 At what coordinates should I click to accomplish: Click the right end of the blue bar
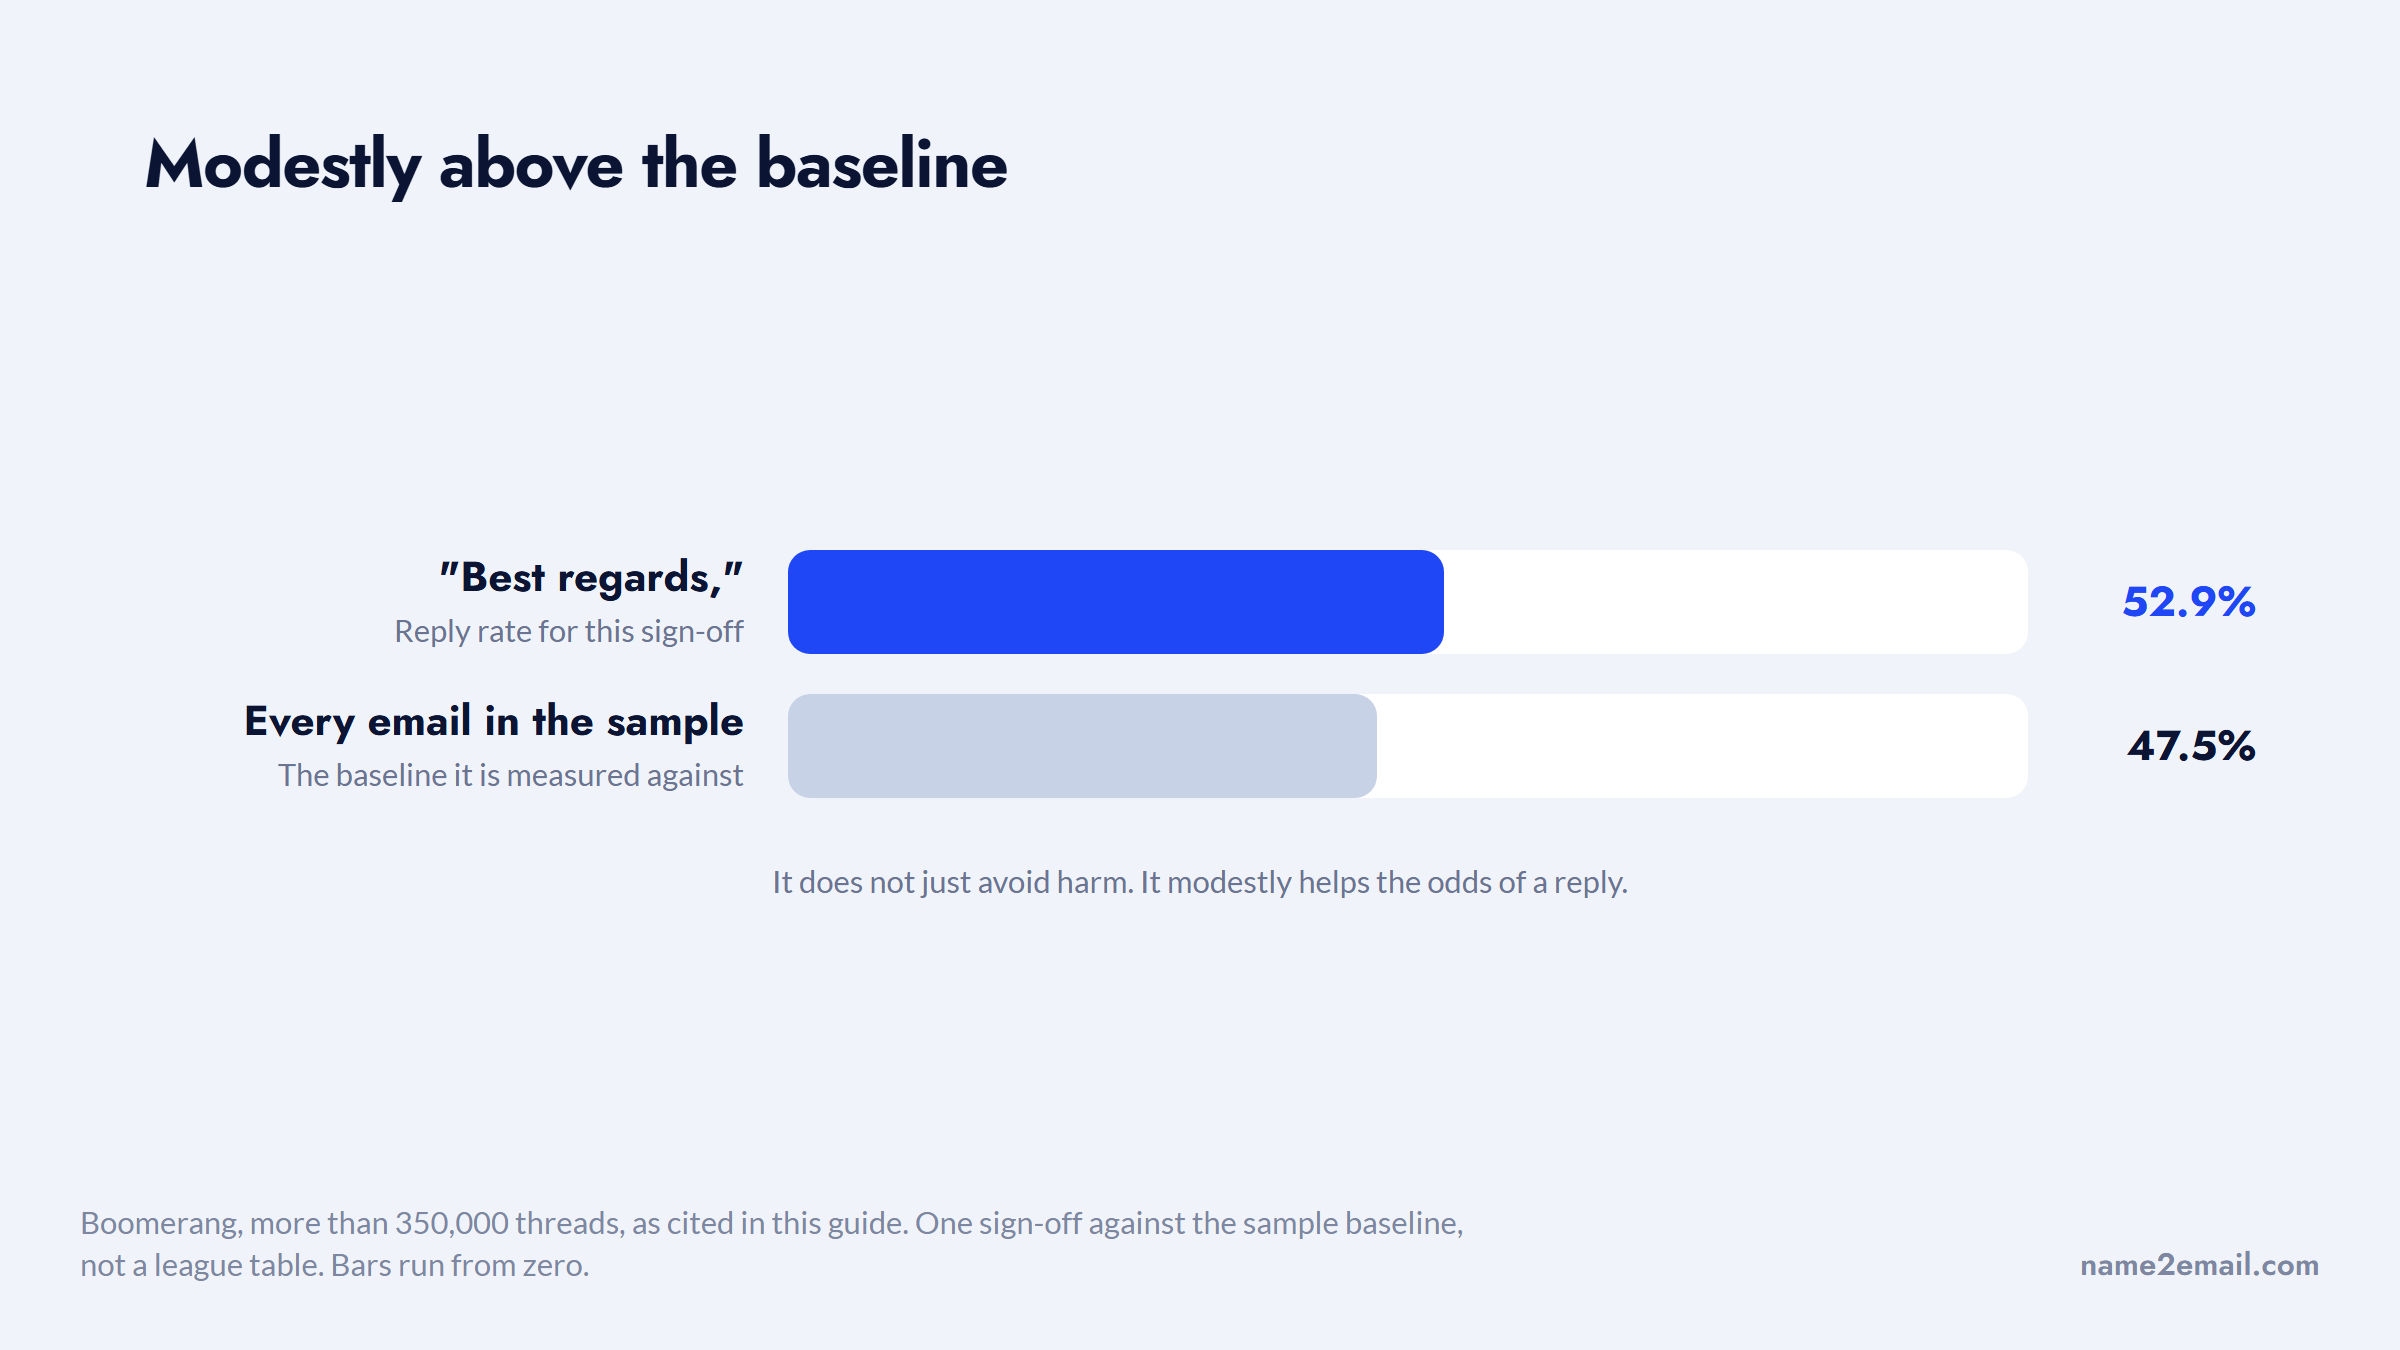click(x=1434, y=602)
